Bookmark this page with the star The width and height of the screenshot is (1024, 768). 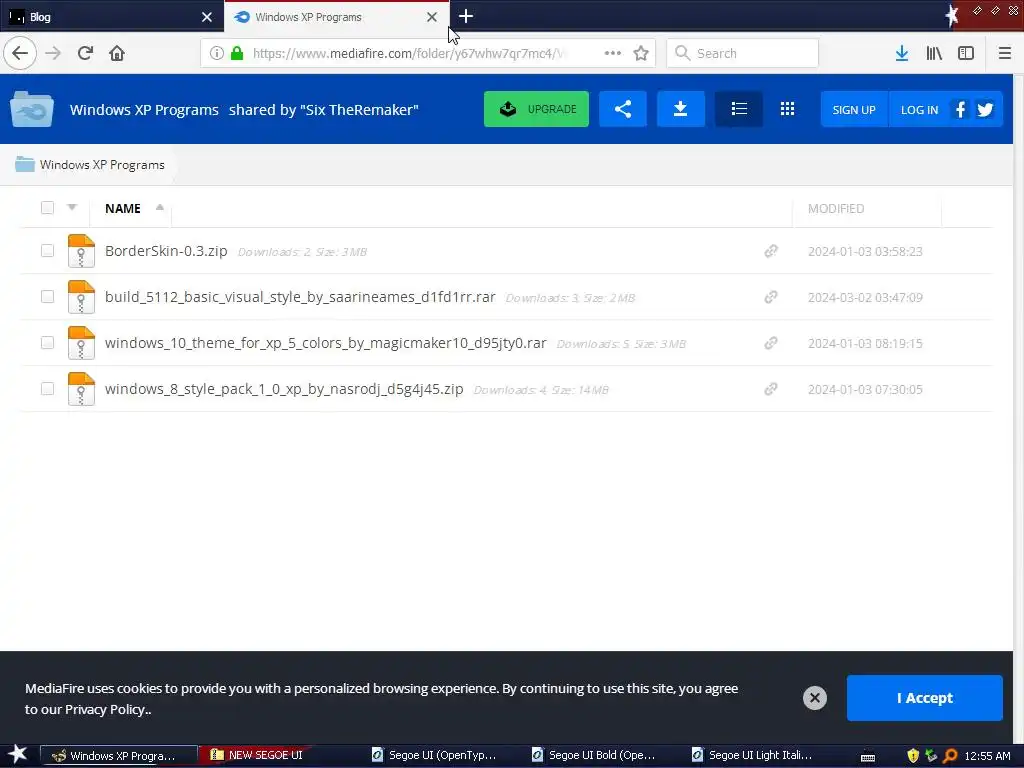pyautogui.click(x=641, y=53)
